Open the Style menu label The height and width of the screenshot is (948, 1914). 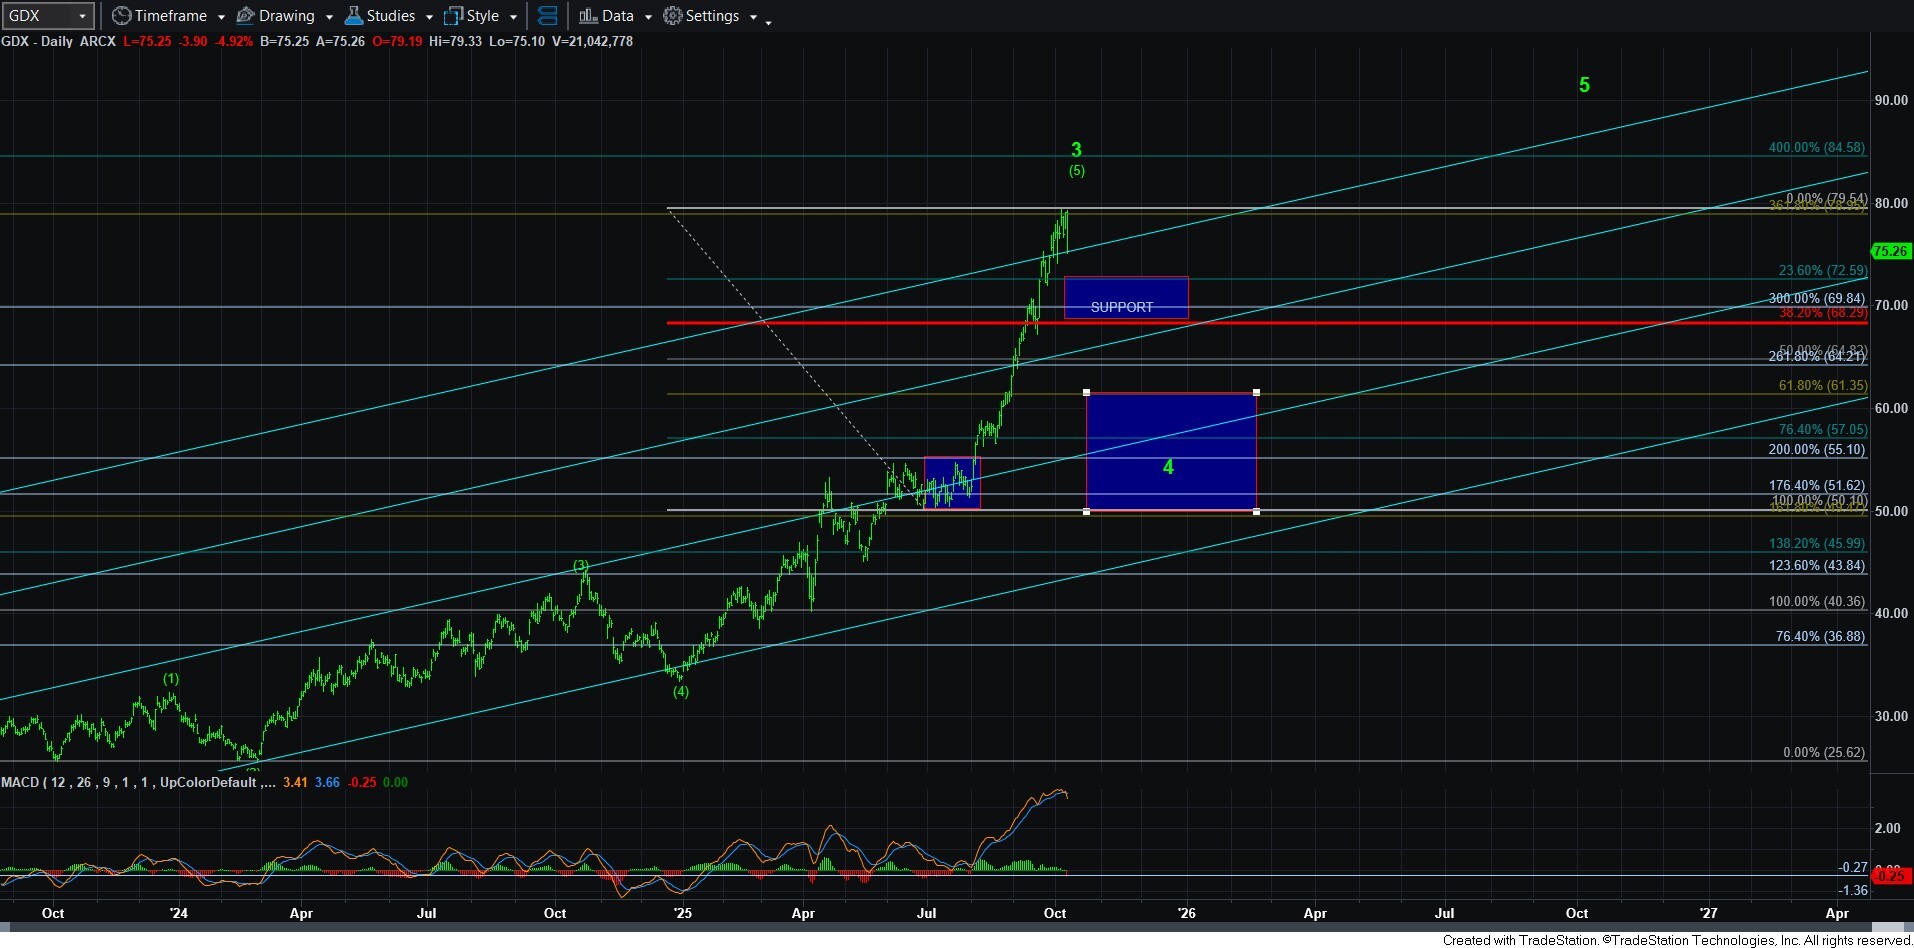pos(483,16)
